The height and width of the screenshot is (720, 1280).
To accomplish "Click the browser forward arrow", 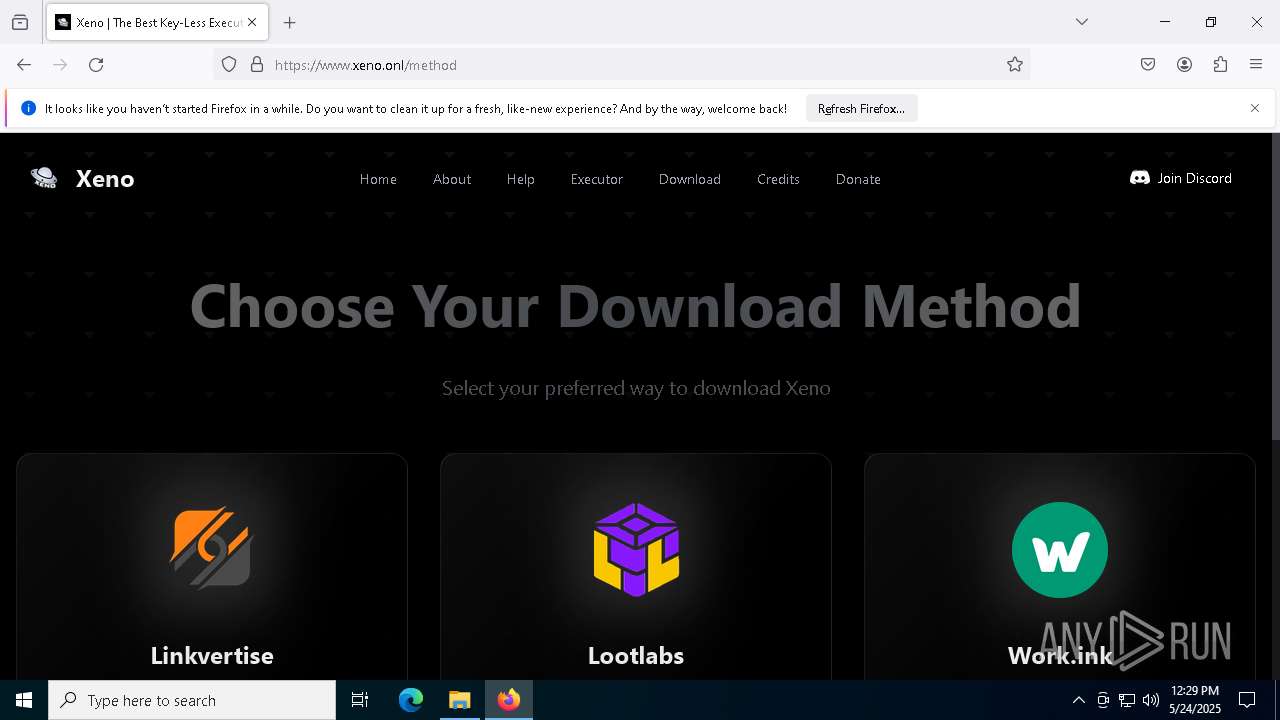I will (x=60, y=65).
